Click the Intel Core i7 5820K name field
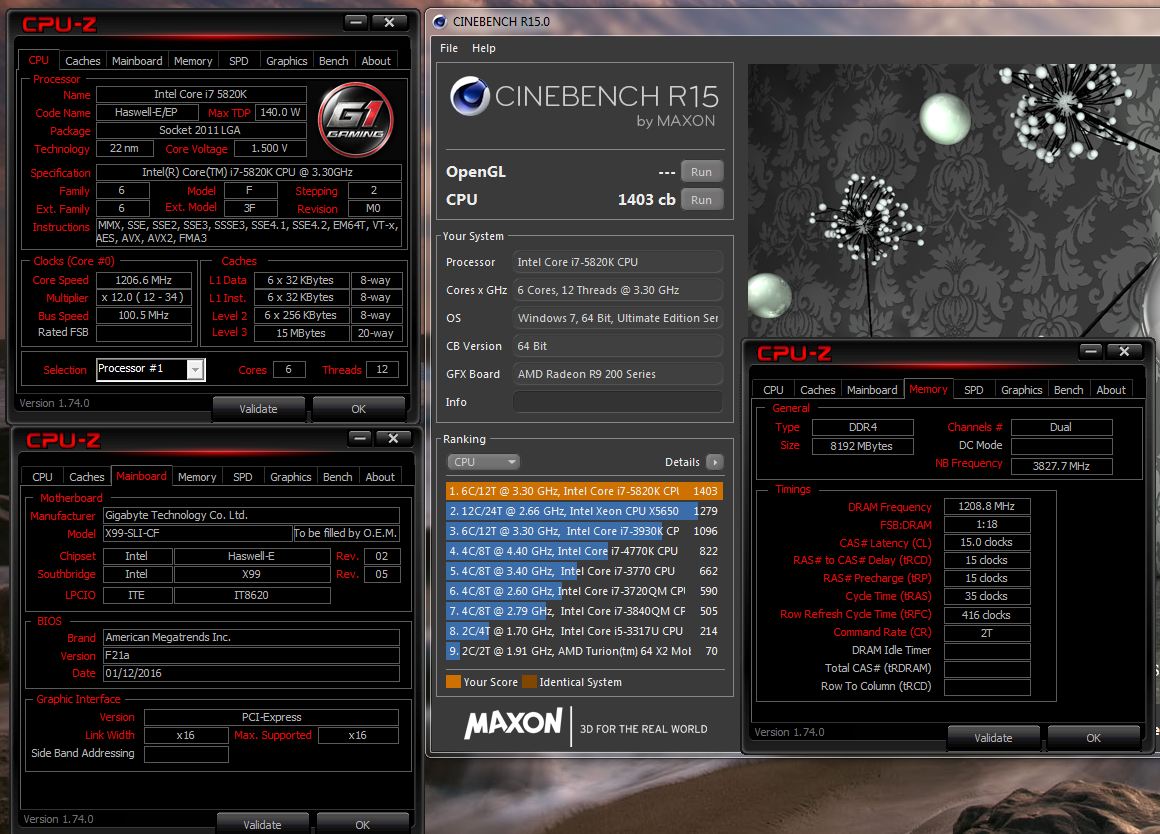The image size is (1160, 834). tap(200, 94)
